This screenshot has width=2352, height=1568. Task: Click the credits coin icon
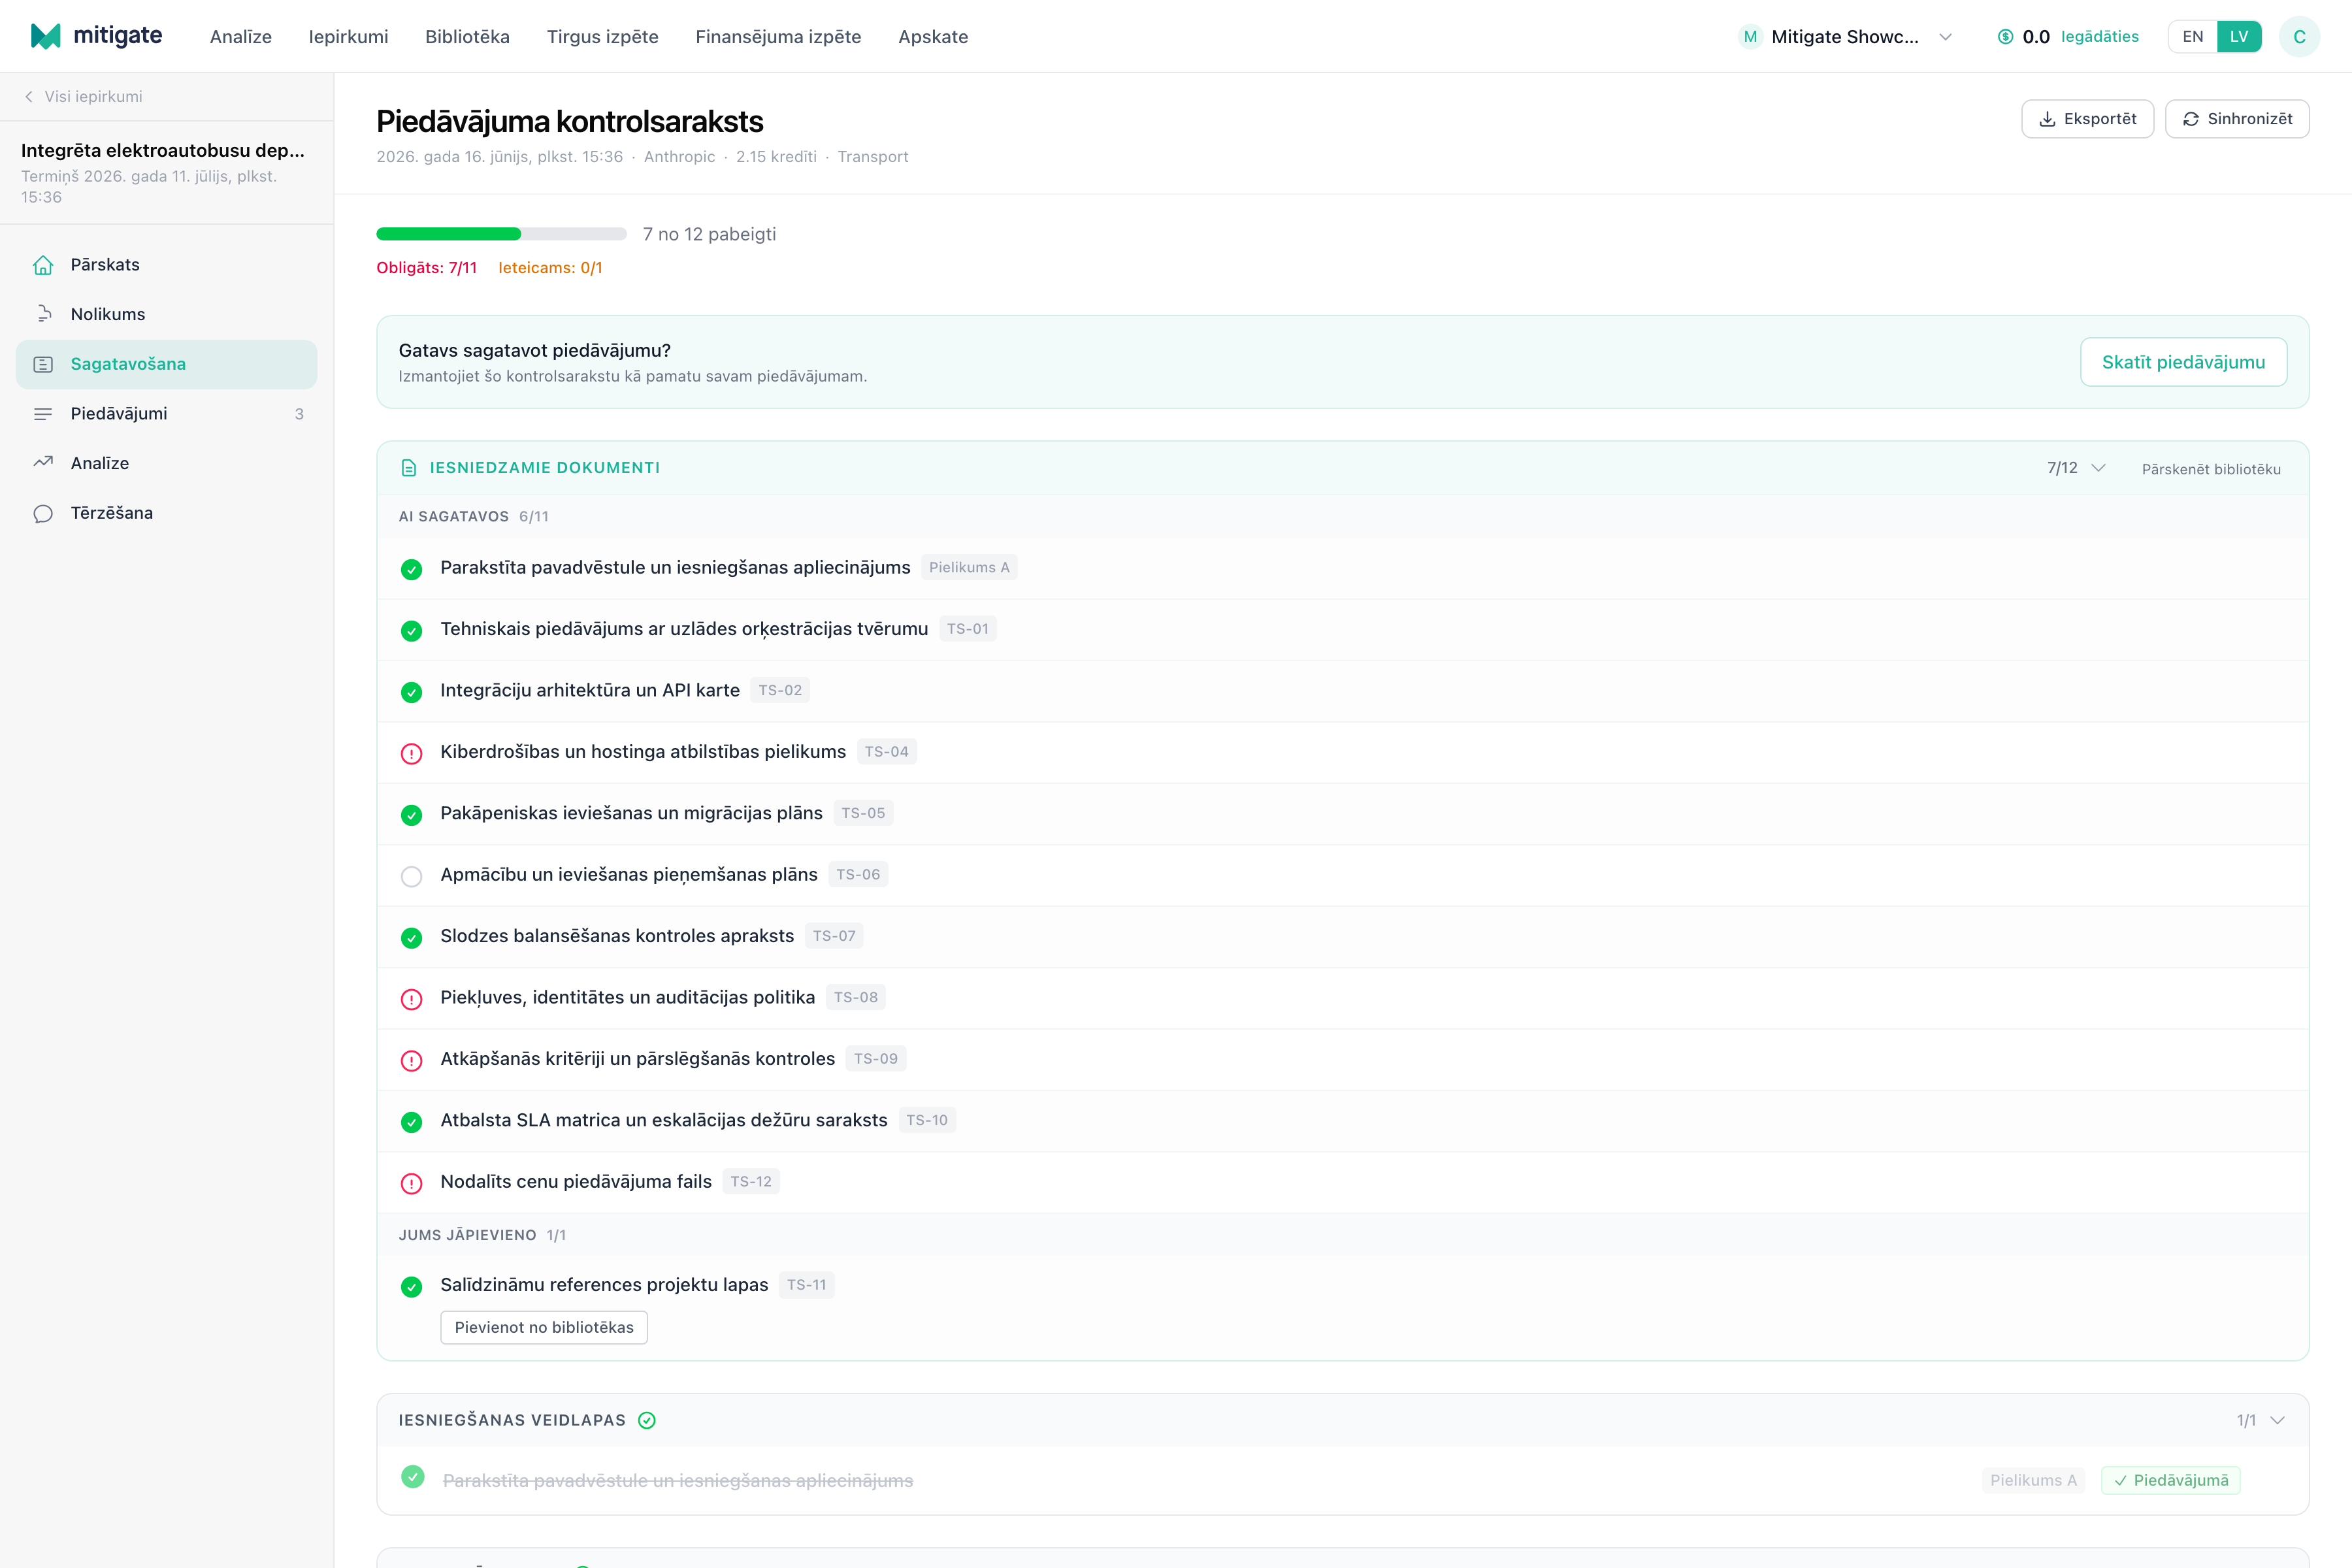pos(2005,37)
